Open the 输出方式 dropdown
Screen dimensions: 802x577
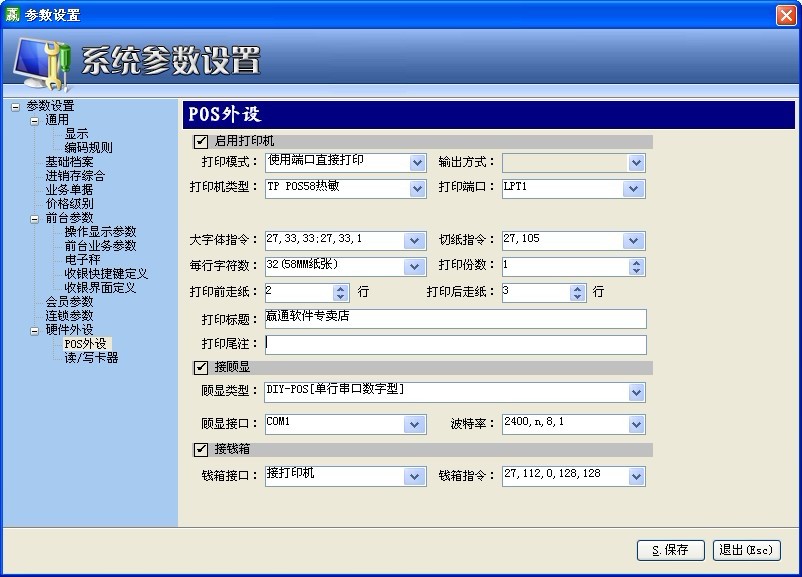(636, 163)
